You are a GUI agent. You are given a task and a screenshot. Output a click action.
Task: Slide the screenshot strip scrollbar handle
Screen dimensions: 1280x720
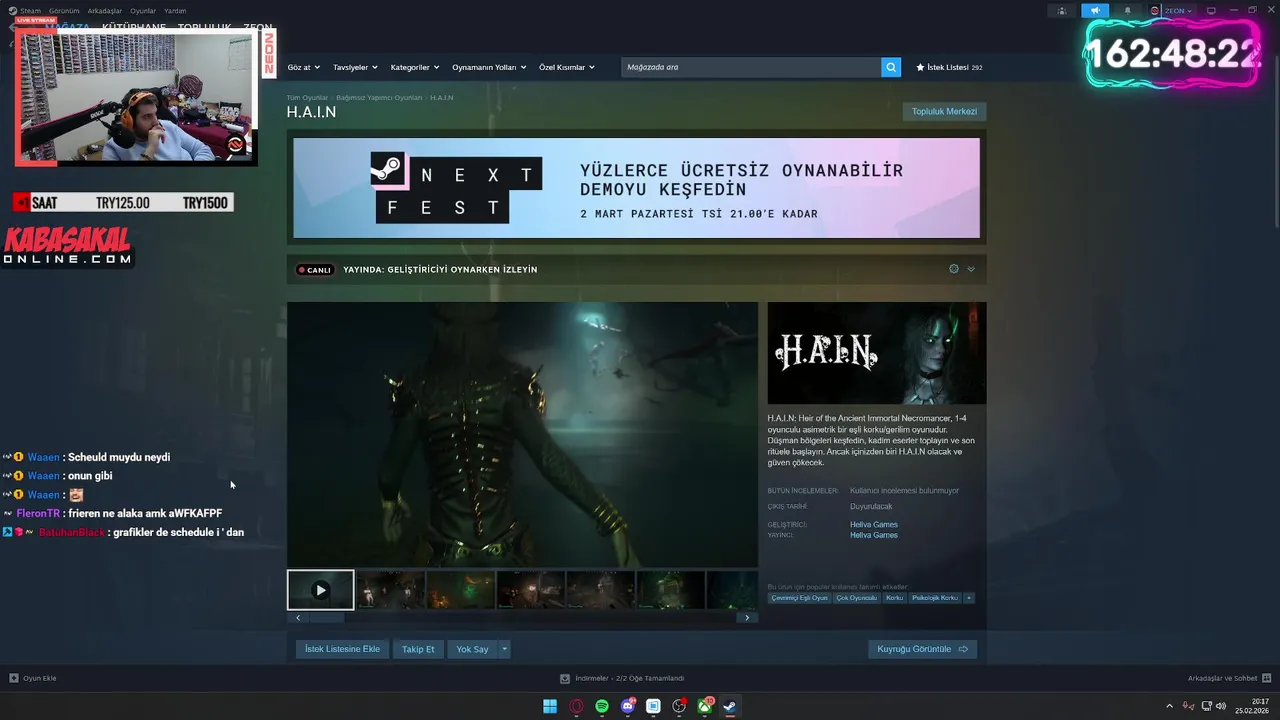pyautogui.click(x=326, y=618)
